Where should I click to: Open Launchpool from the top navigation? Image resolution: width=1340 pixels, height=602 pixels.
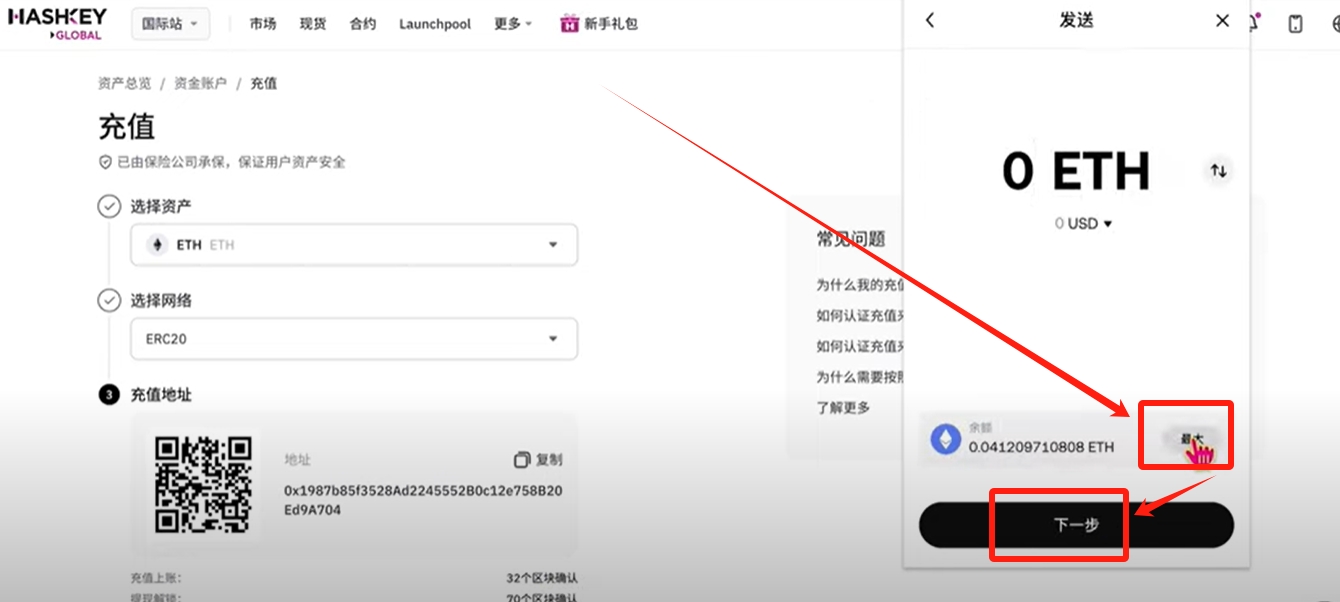(x=435, y=24)
